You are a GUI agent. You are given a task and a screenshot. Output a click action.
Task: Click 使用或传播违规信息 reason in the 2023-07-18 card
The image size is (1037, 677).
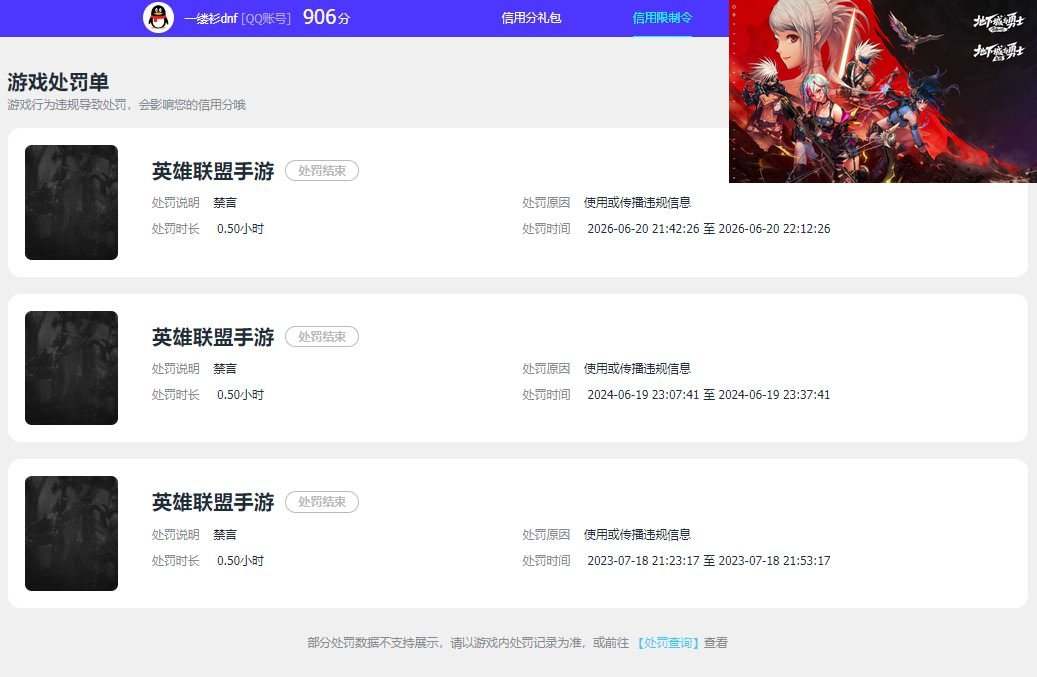(x=637, y=535)
